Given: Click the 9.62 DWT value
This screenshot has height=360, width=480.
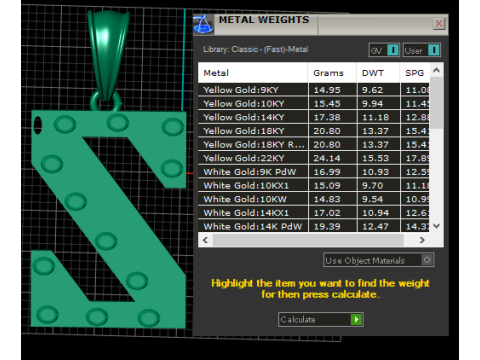Looking at the screenshot, I should (373, 90).
